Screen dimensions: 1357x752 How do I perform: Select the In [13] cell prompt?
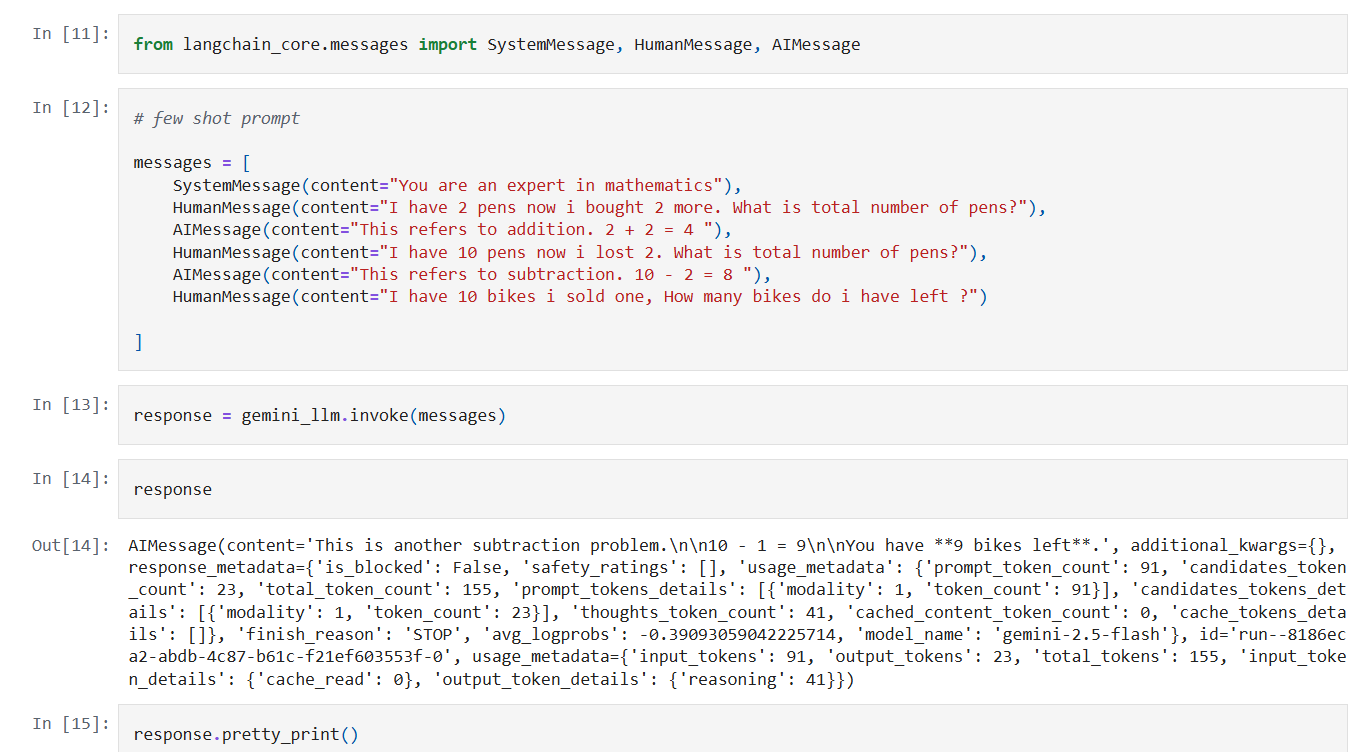70,405
